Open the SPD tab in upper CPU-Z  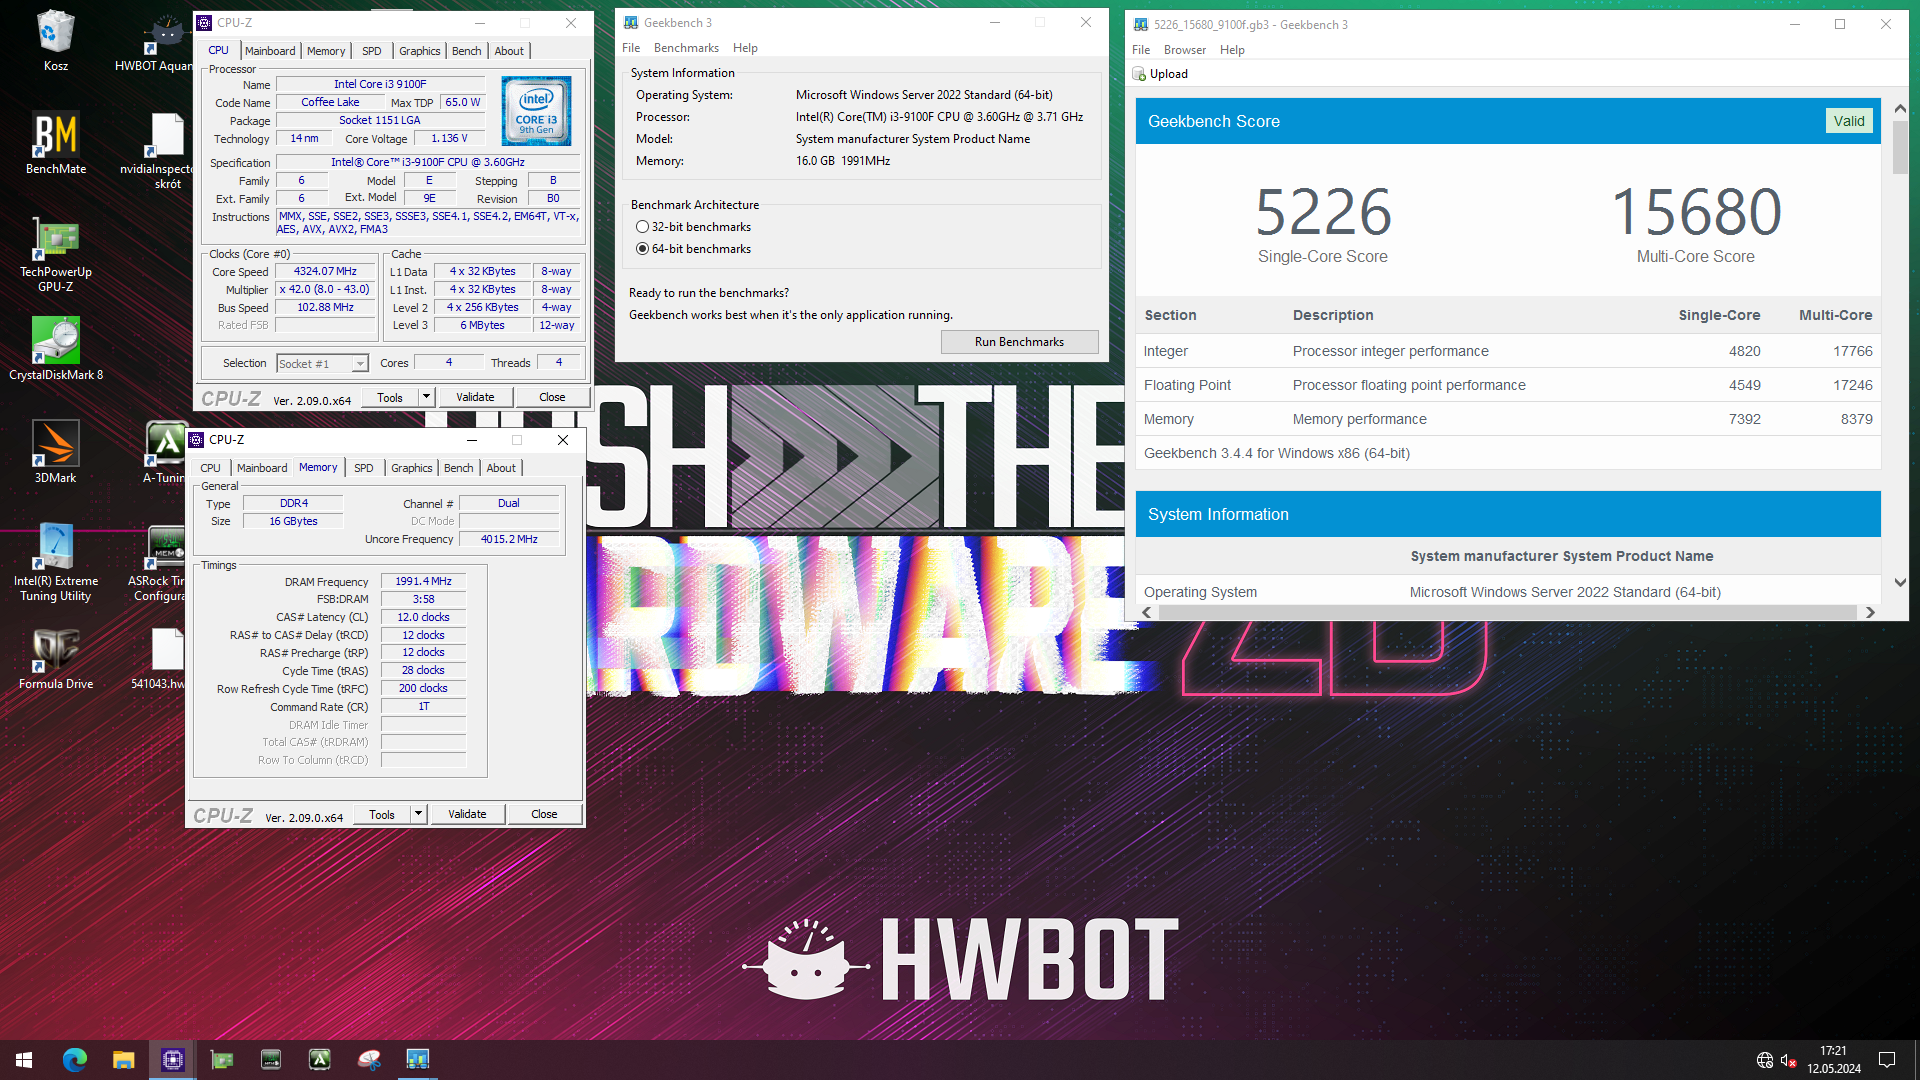(371, 51)
